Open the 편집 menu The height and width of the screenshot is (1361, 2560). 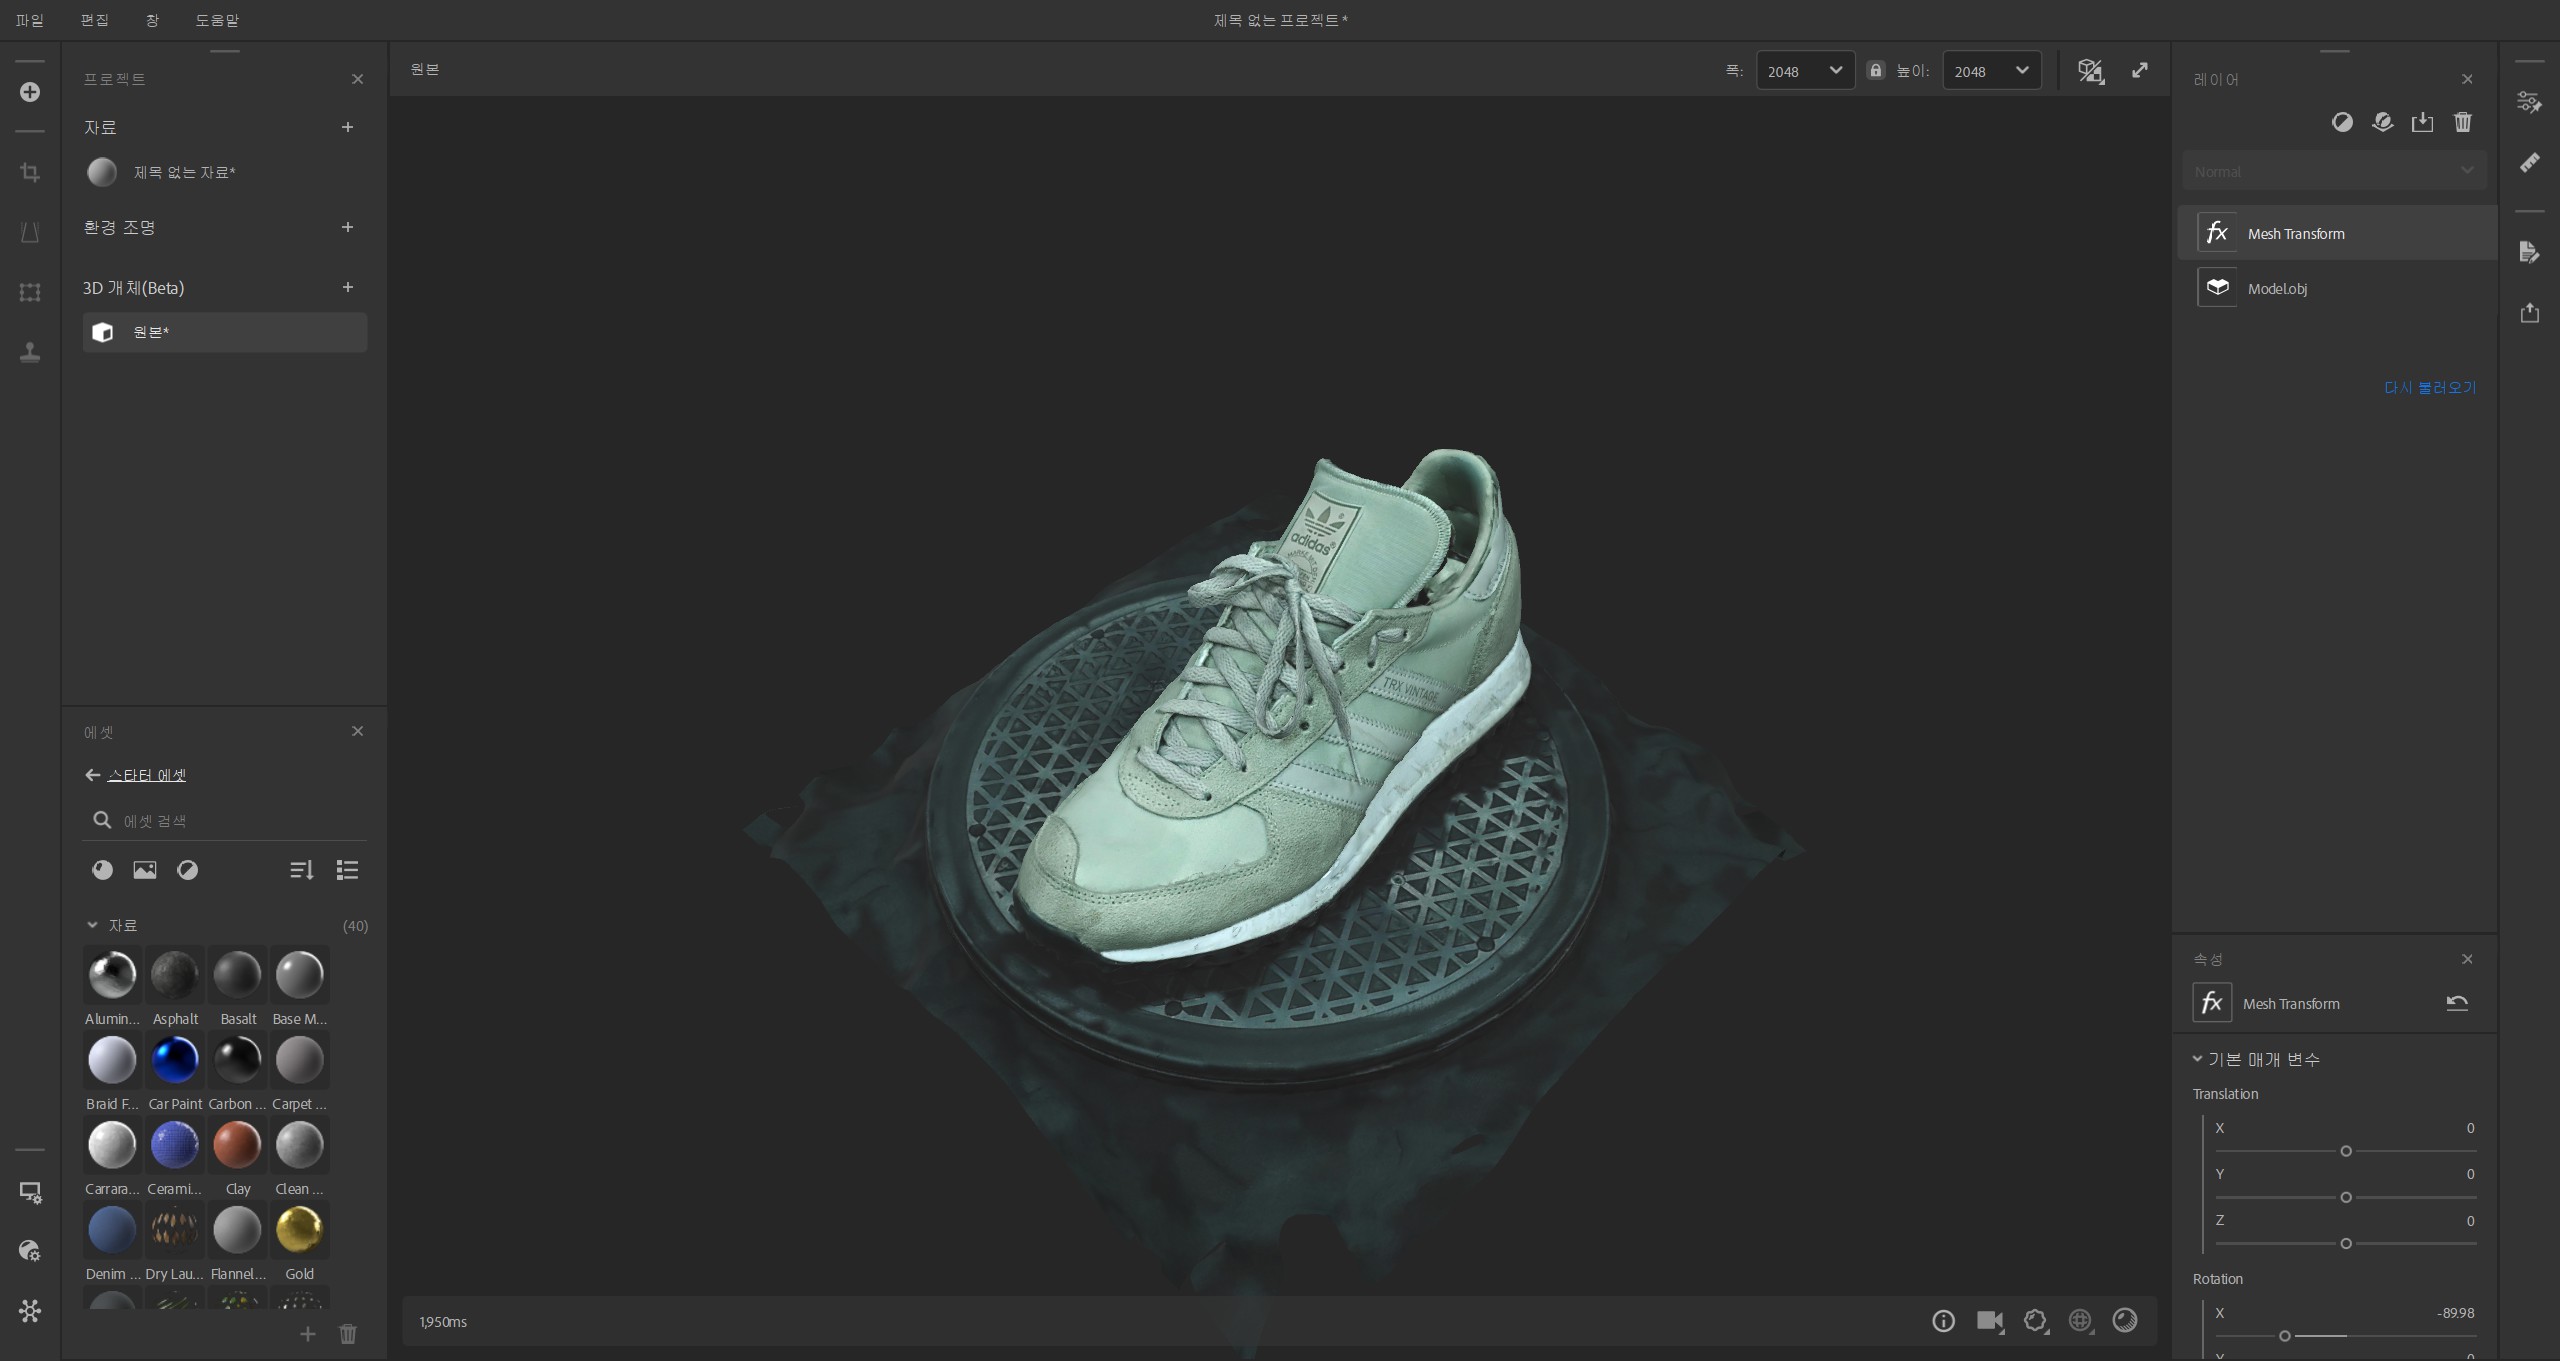click(x=94, y=20)
